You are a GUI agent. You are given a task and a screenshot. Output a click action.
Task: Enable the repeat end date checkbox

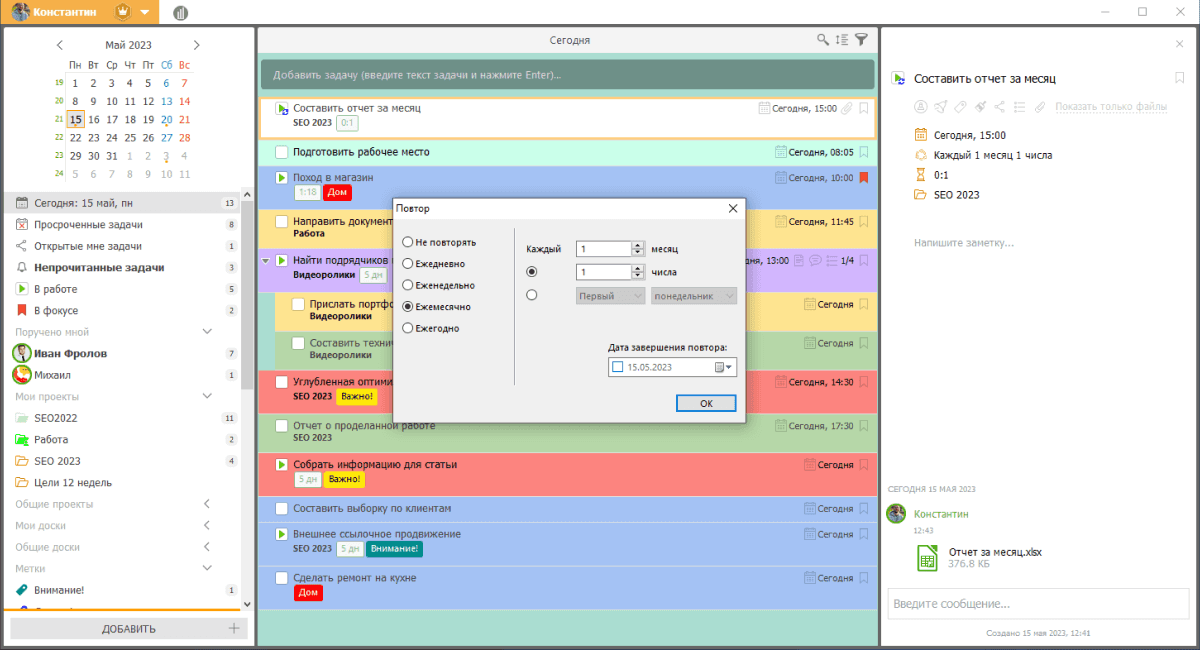click(x=618, y=367)
